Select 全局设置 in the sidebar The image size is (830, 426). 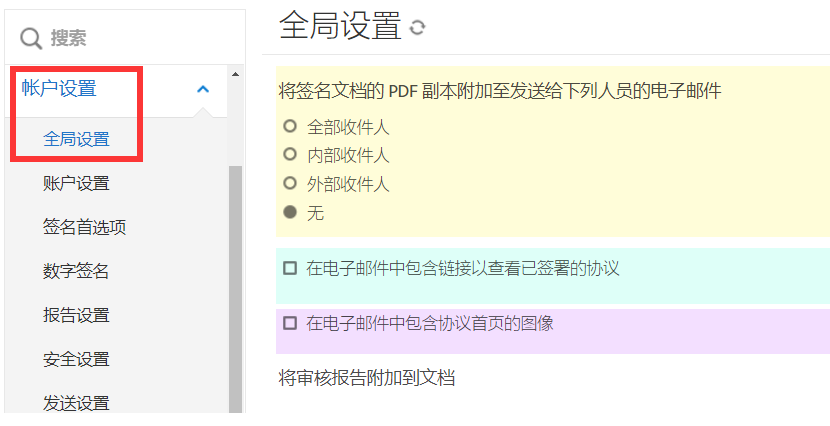click(76, 139)
